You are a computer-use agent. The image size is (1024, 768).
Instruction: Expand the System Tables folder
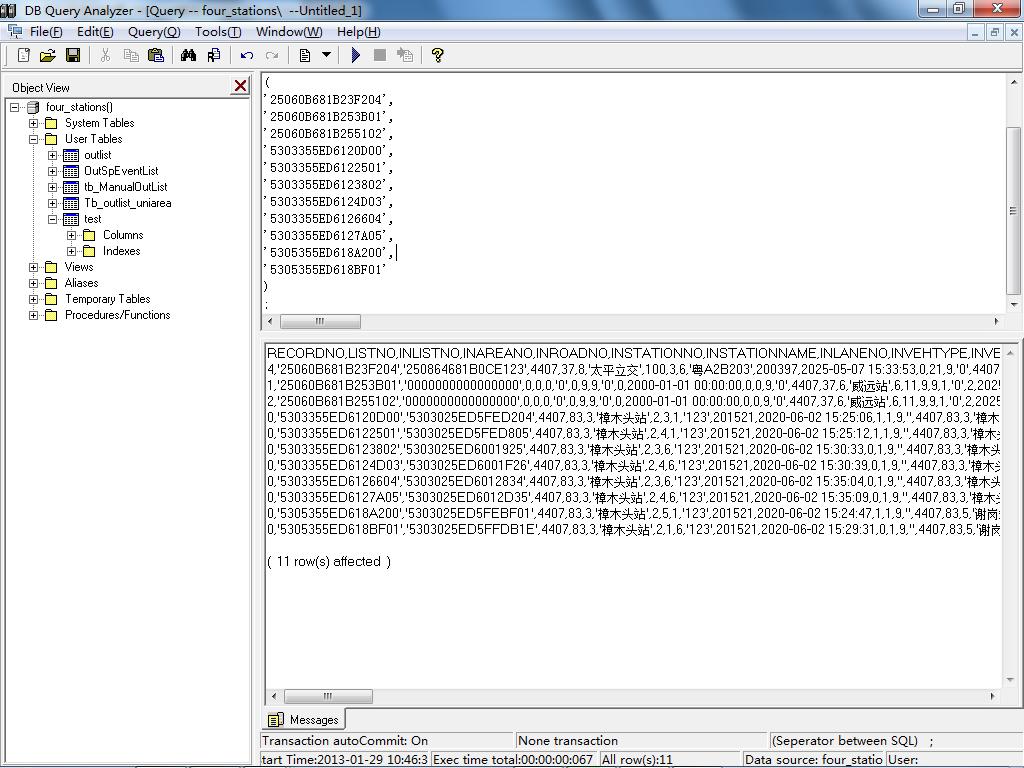33,123
